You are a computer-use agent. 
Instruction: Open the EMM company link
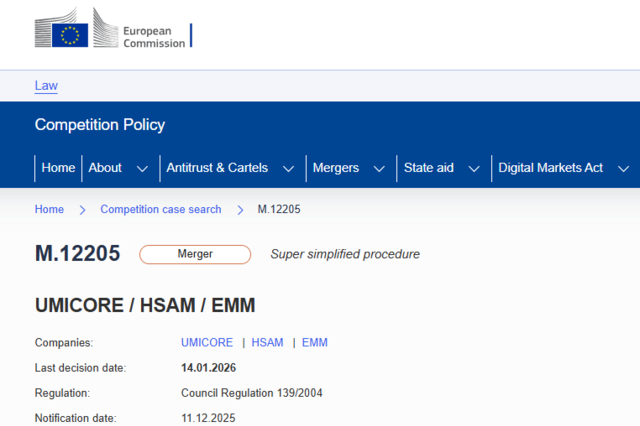[315, 342]
